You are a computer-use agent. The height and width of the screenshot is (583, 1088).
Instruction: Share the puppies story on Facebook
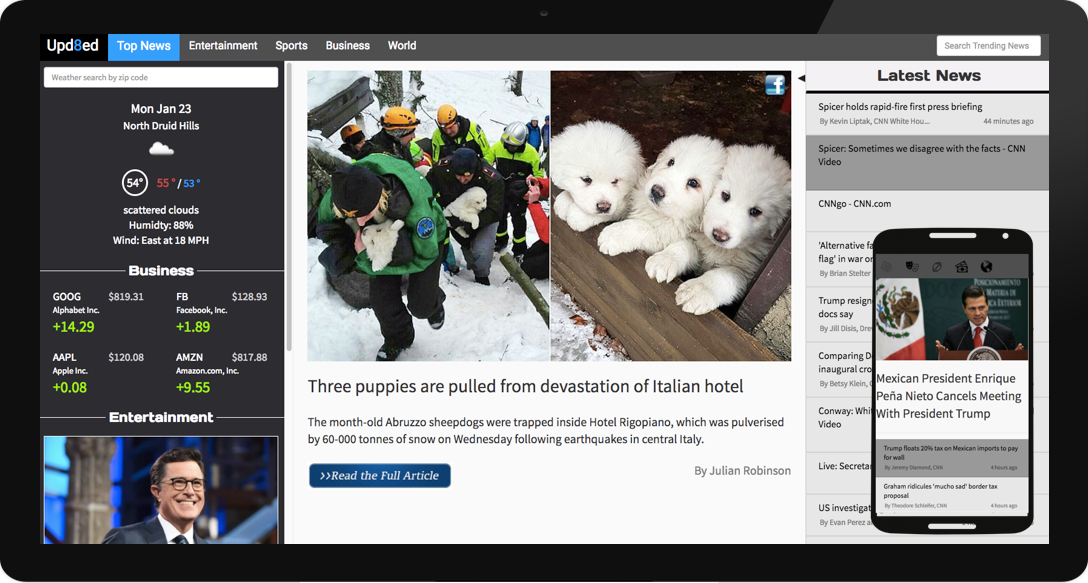tap(775, 85)
